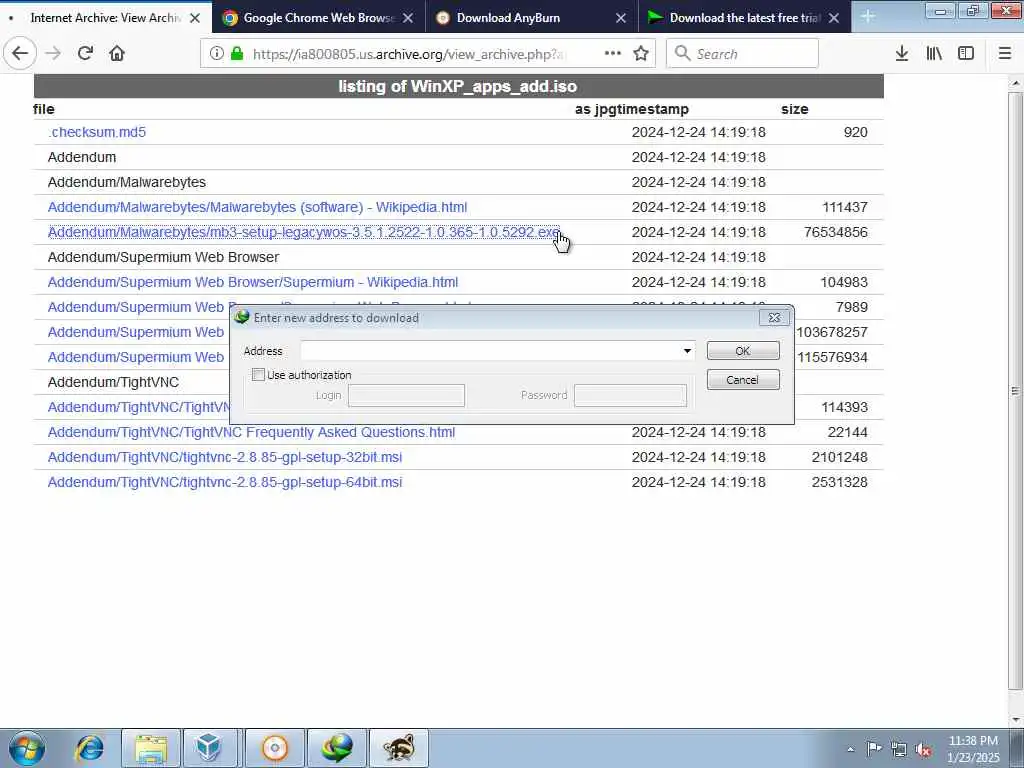Switch to Download the latest free trial tab

(744, 18)
